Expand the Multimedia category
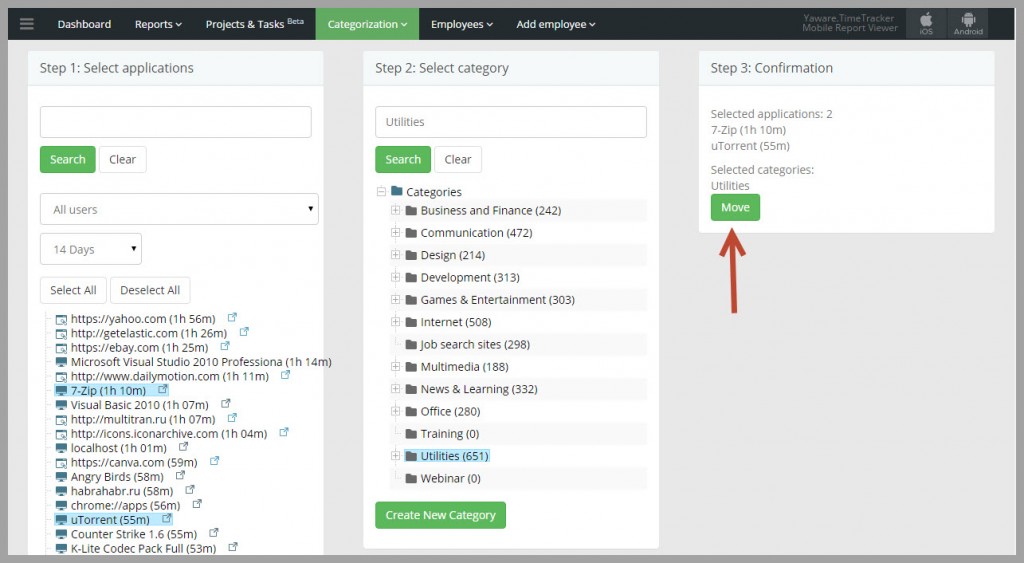 click(x=395, y=366)
